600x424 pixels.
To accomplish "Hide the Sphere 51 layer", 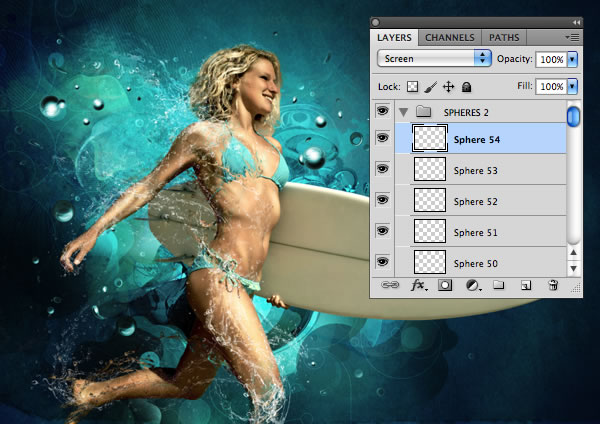I will point(382,231).
